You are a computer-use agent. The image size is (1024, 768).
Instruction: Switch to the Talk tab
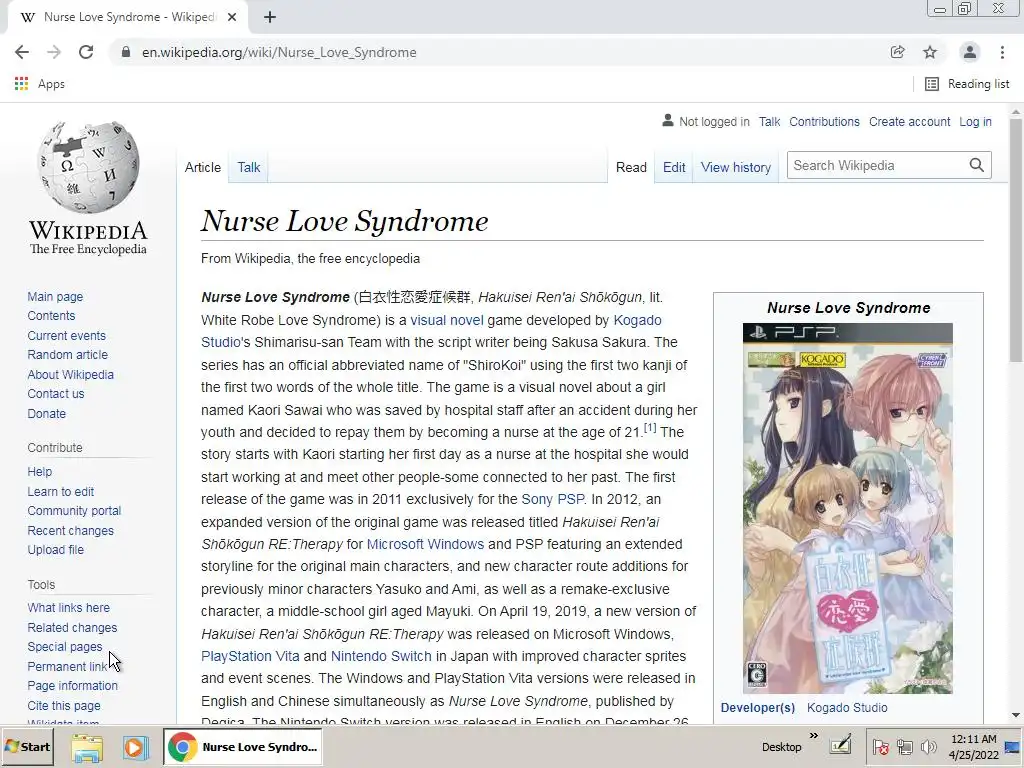pyautogui.click(x=249, y=167)
